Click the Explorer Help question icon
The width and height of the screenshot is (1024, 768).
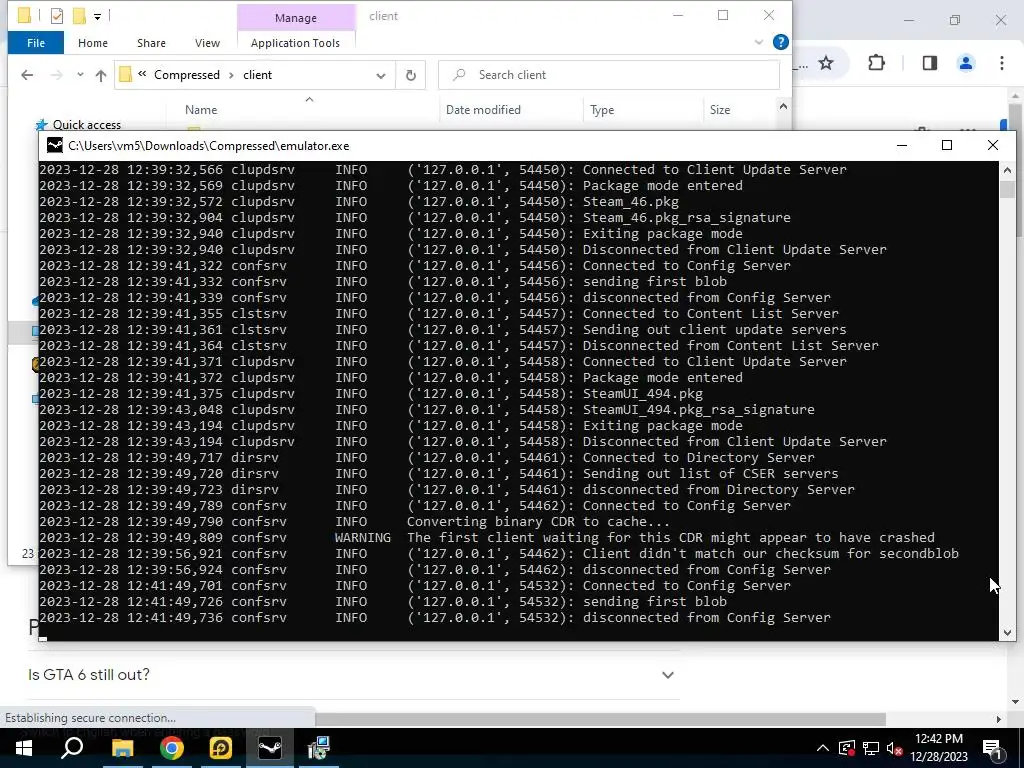(x=780, y=42)
